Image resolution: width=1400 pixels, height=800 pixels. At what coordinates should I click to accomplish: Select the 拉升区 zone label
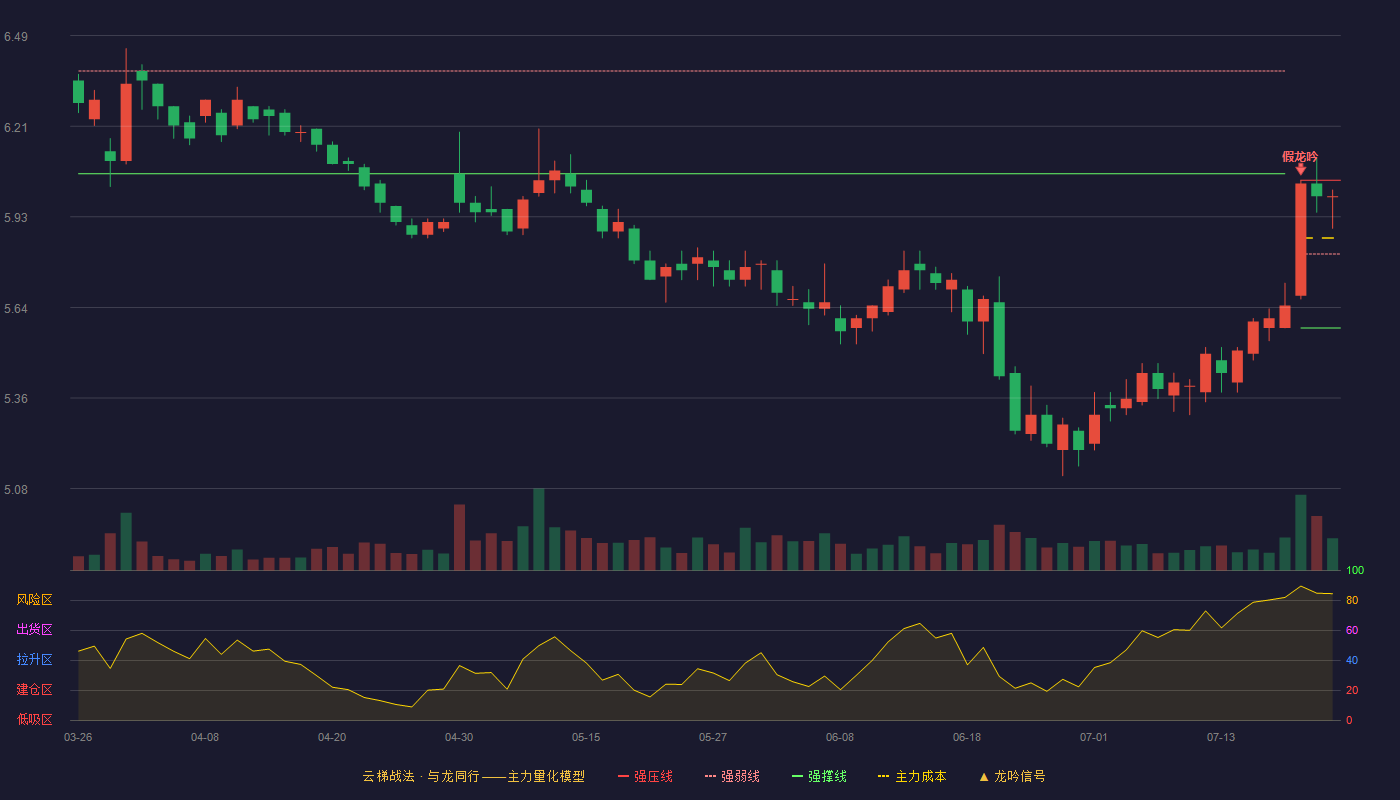pyautogui.click(x=34, y=660)
